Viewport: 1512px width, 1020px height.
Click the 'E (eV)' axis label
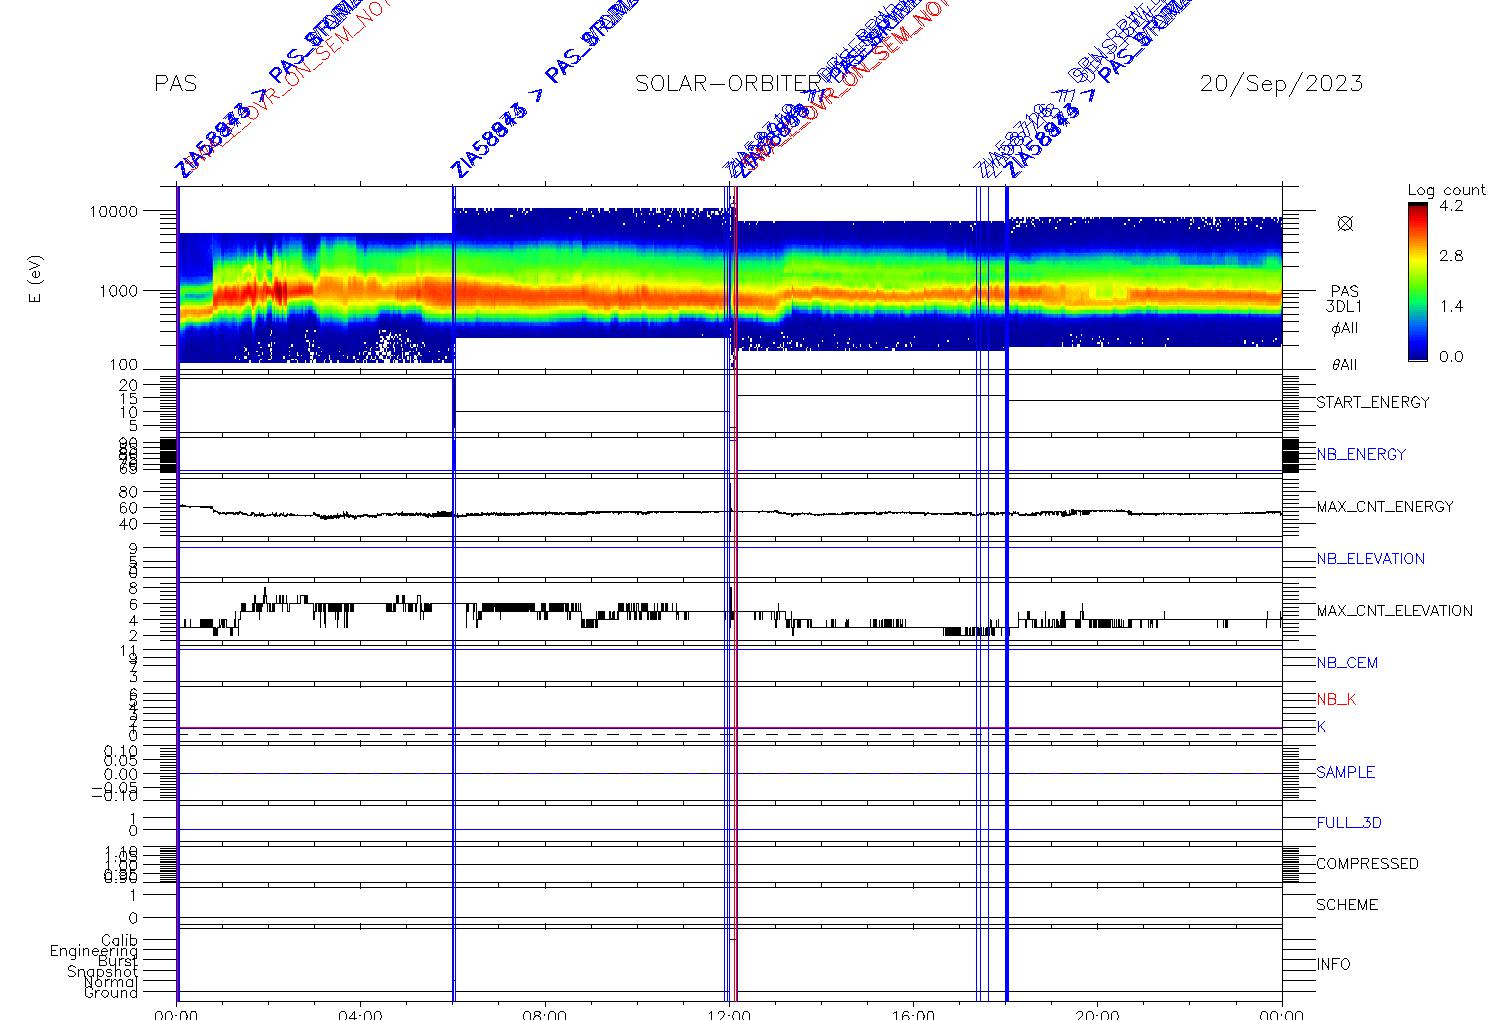37,280
